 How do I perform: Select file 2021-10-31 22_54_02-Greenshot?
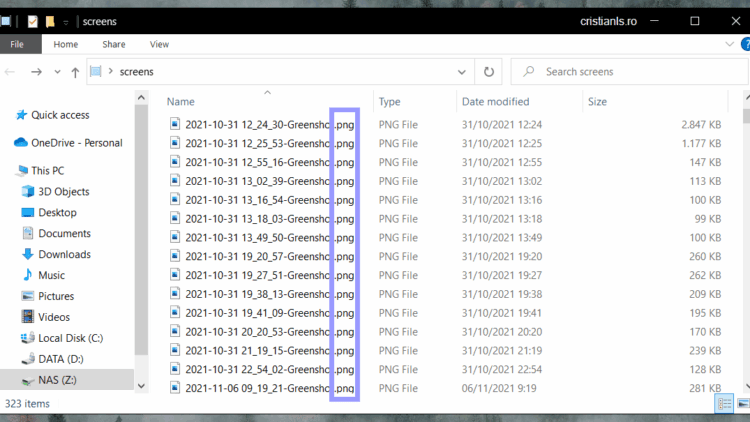point(270,369)
